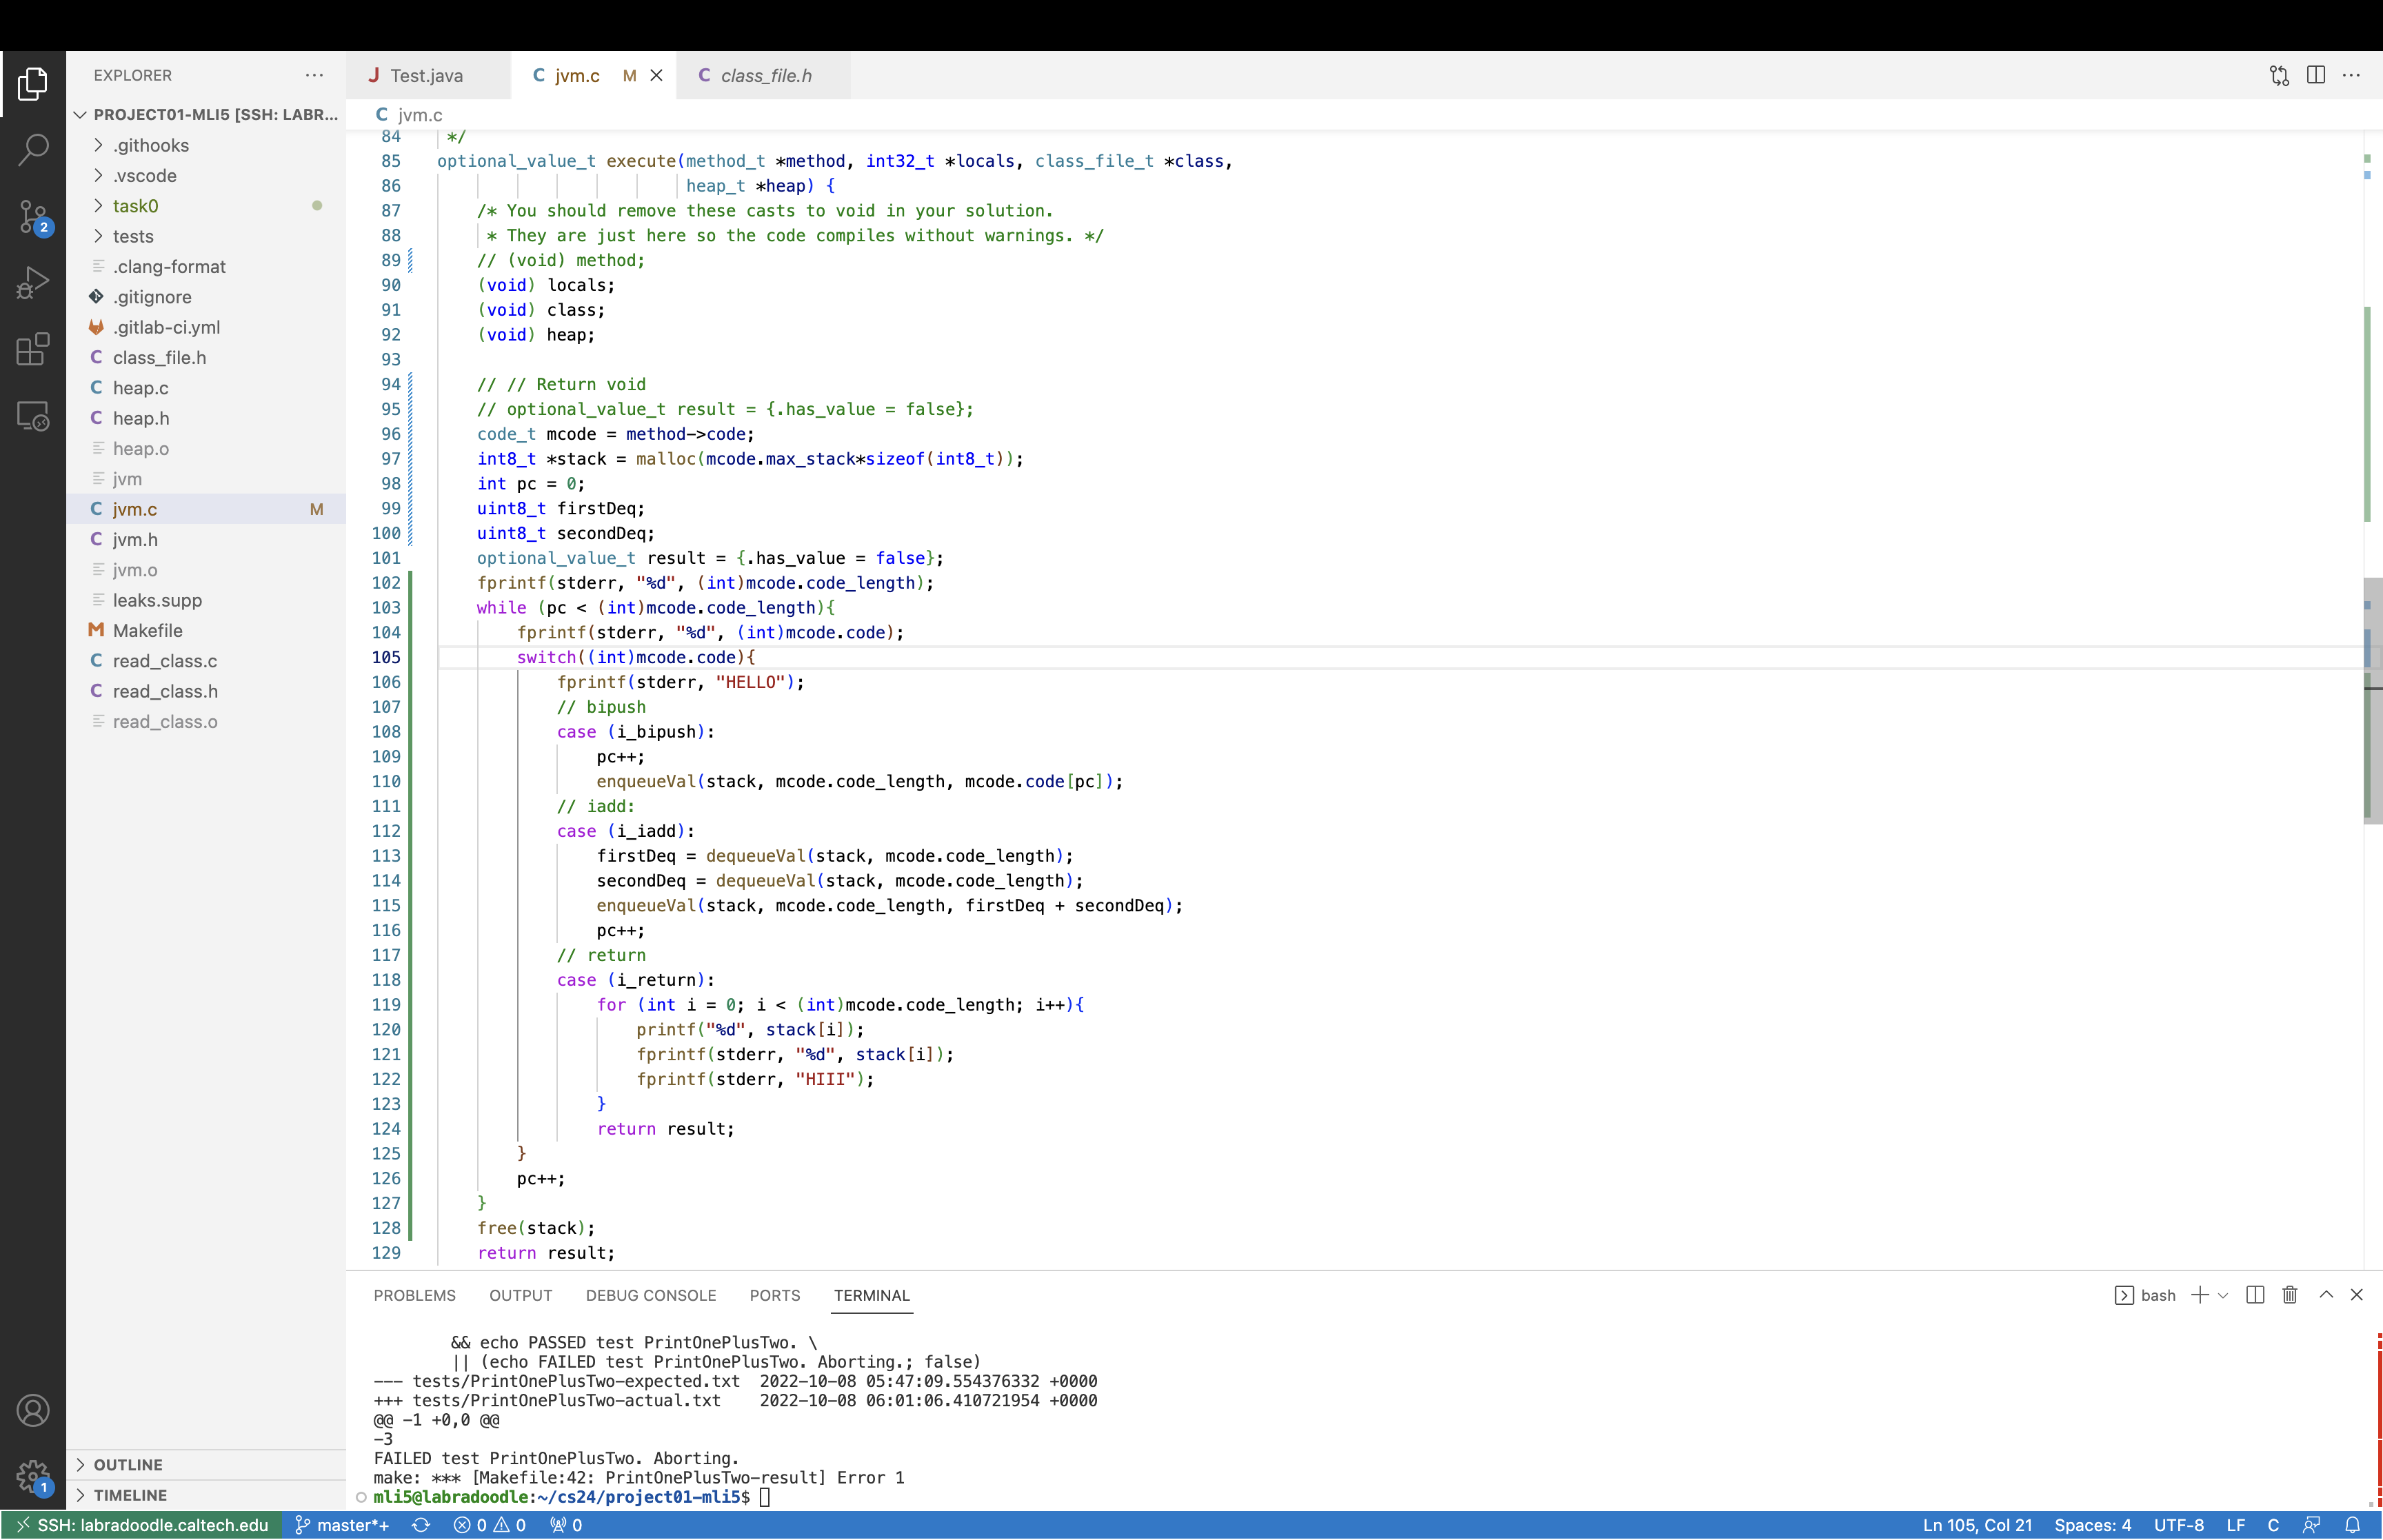
Task: Open the Run and Debug view
Action: click(x=33, y=283)
